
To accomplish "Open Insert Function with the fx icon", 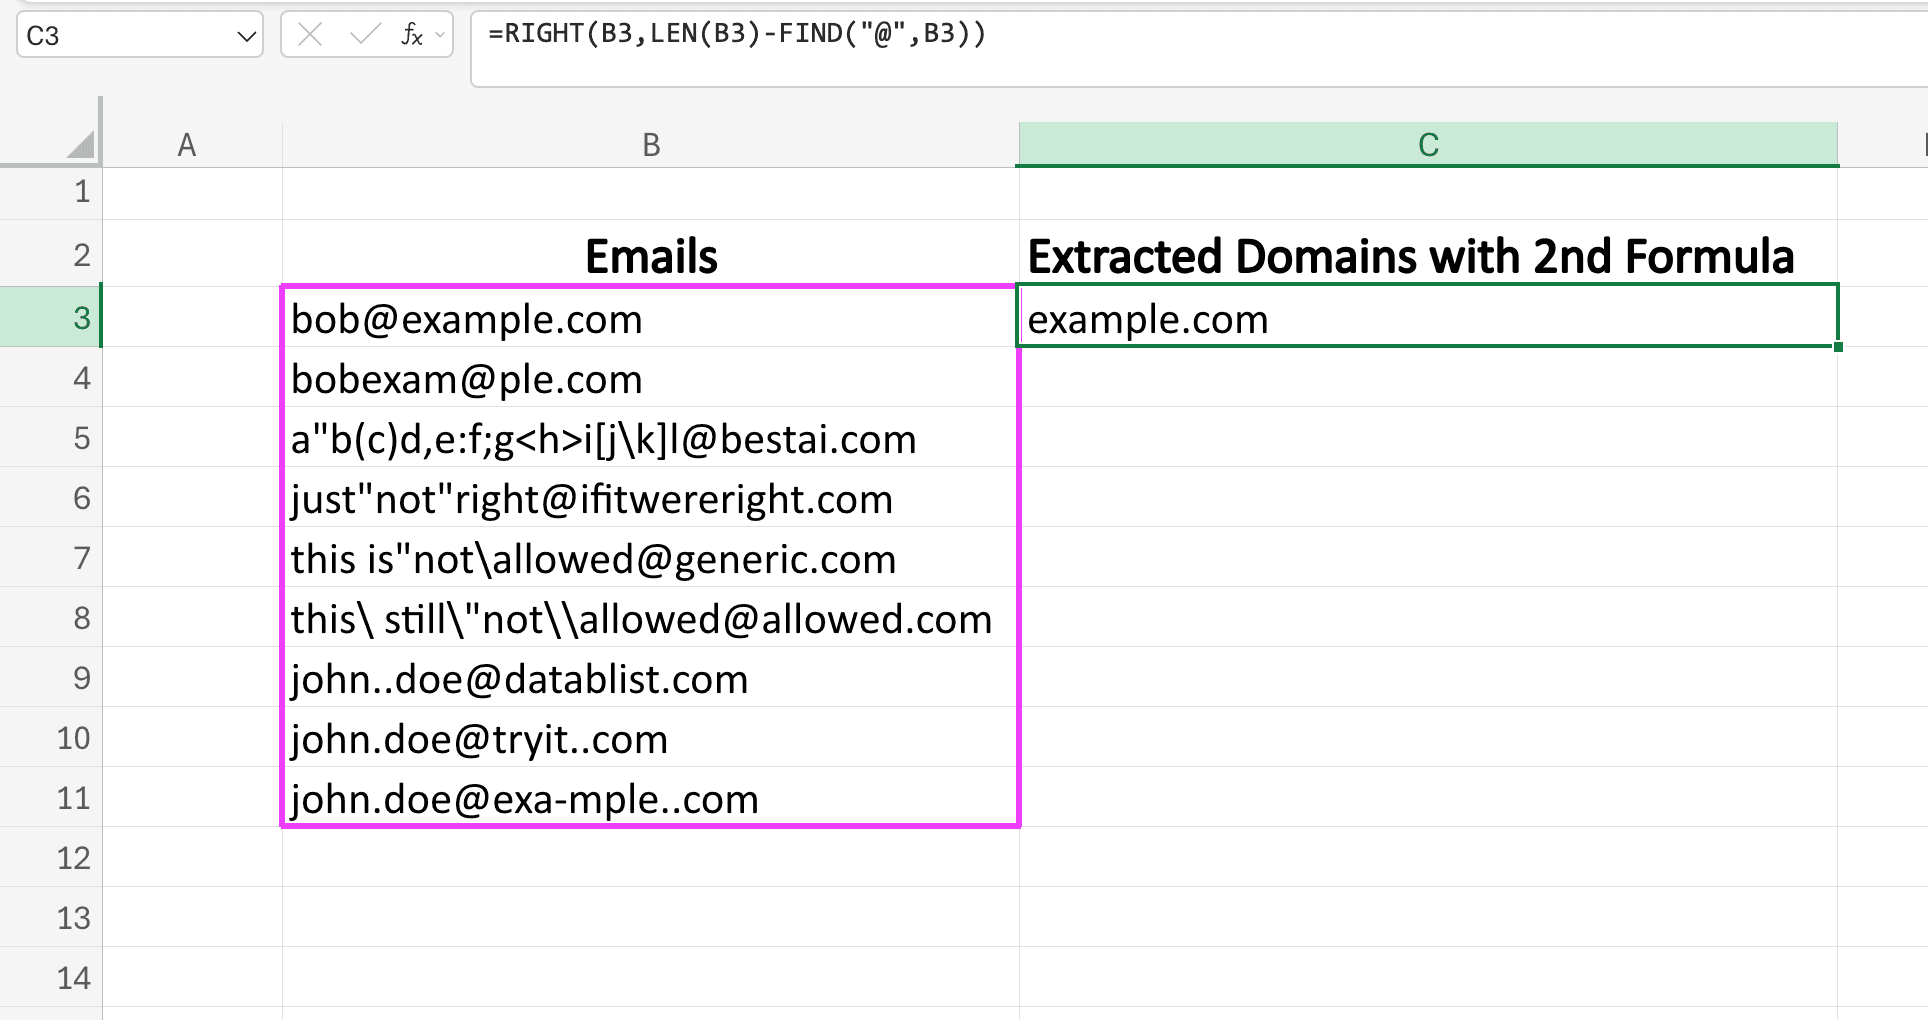I will click(x=410, y=35).
